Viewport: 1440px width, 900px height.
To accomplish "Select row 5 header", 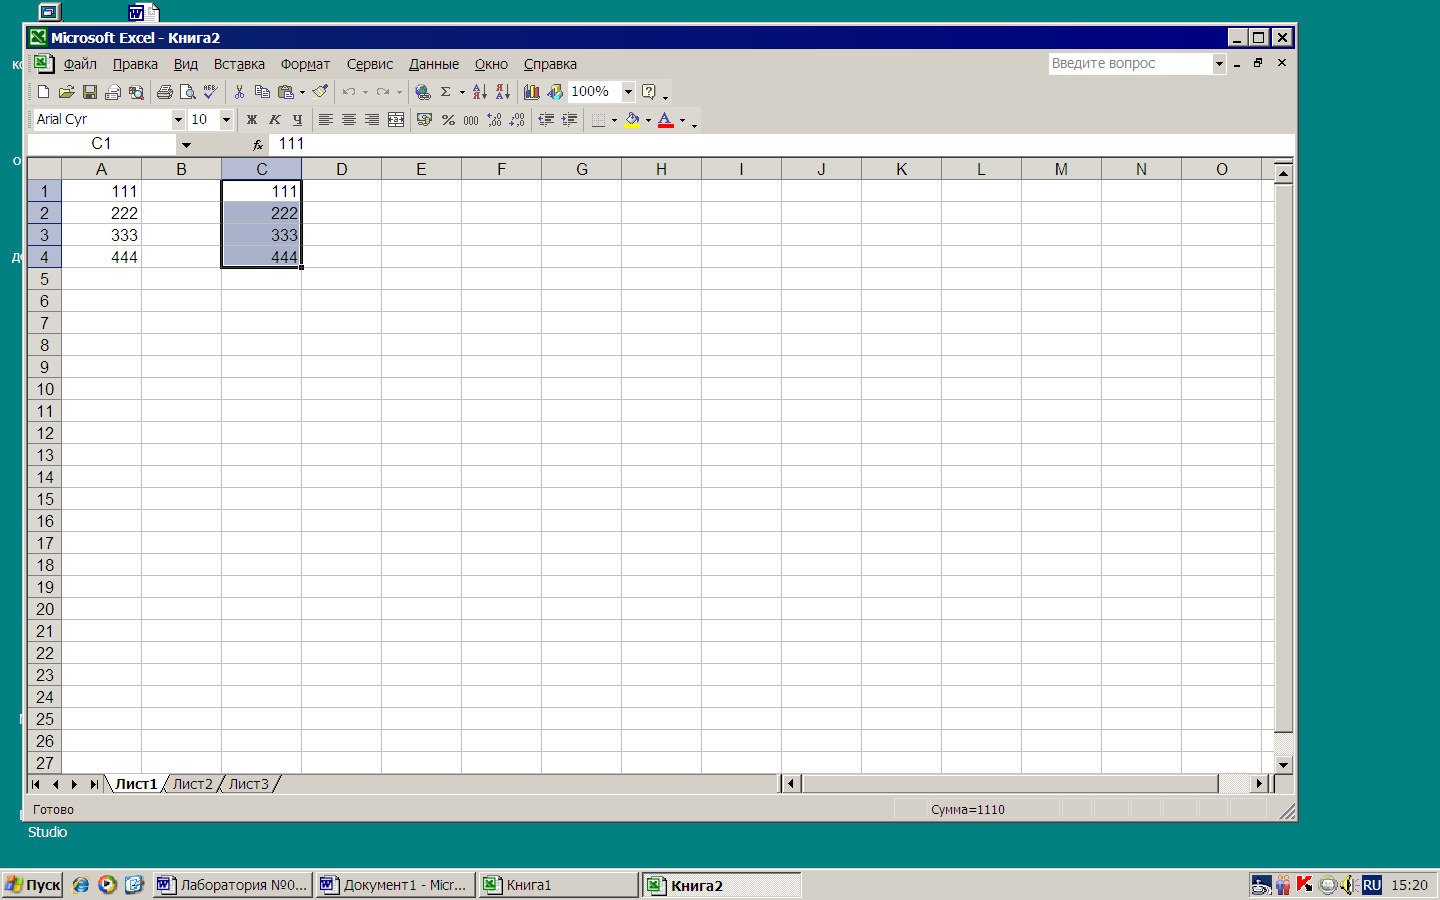I will 44,279.
